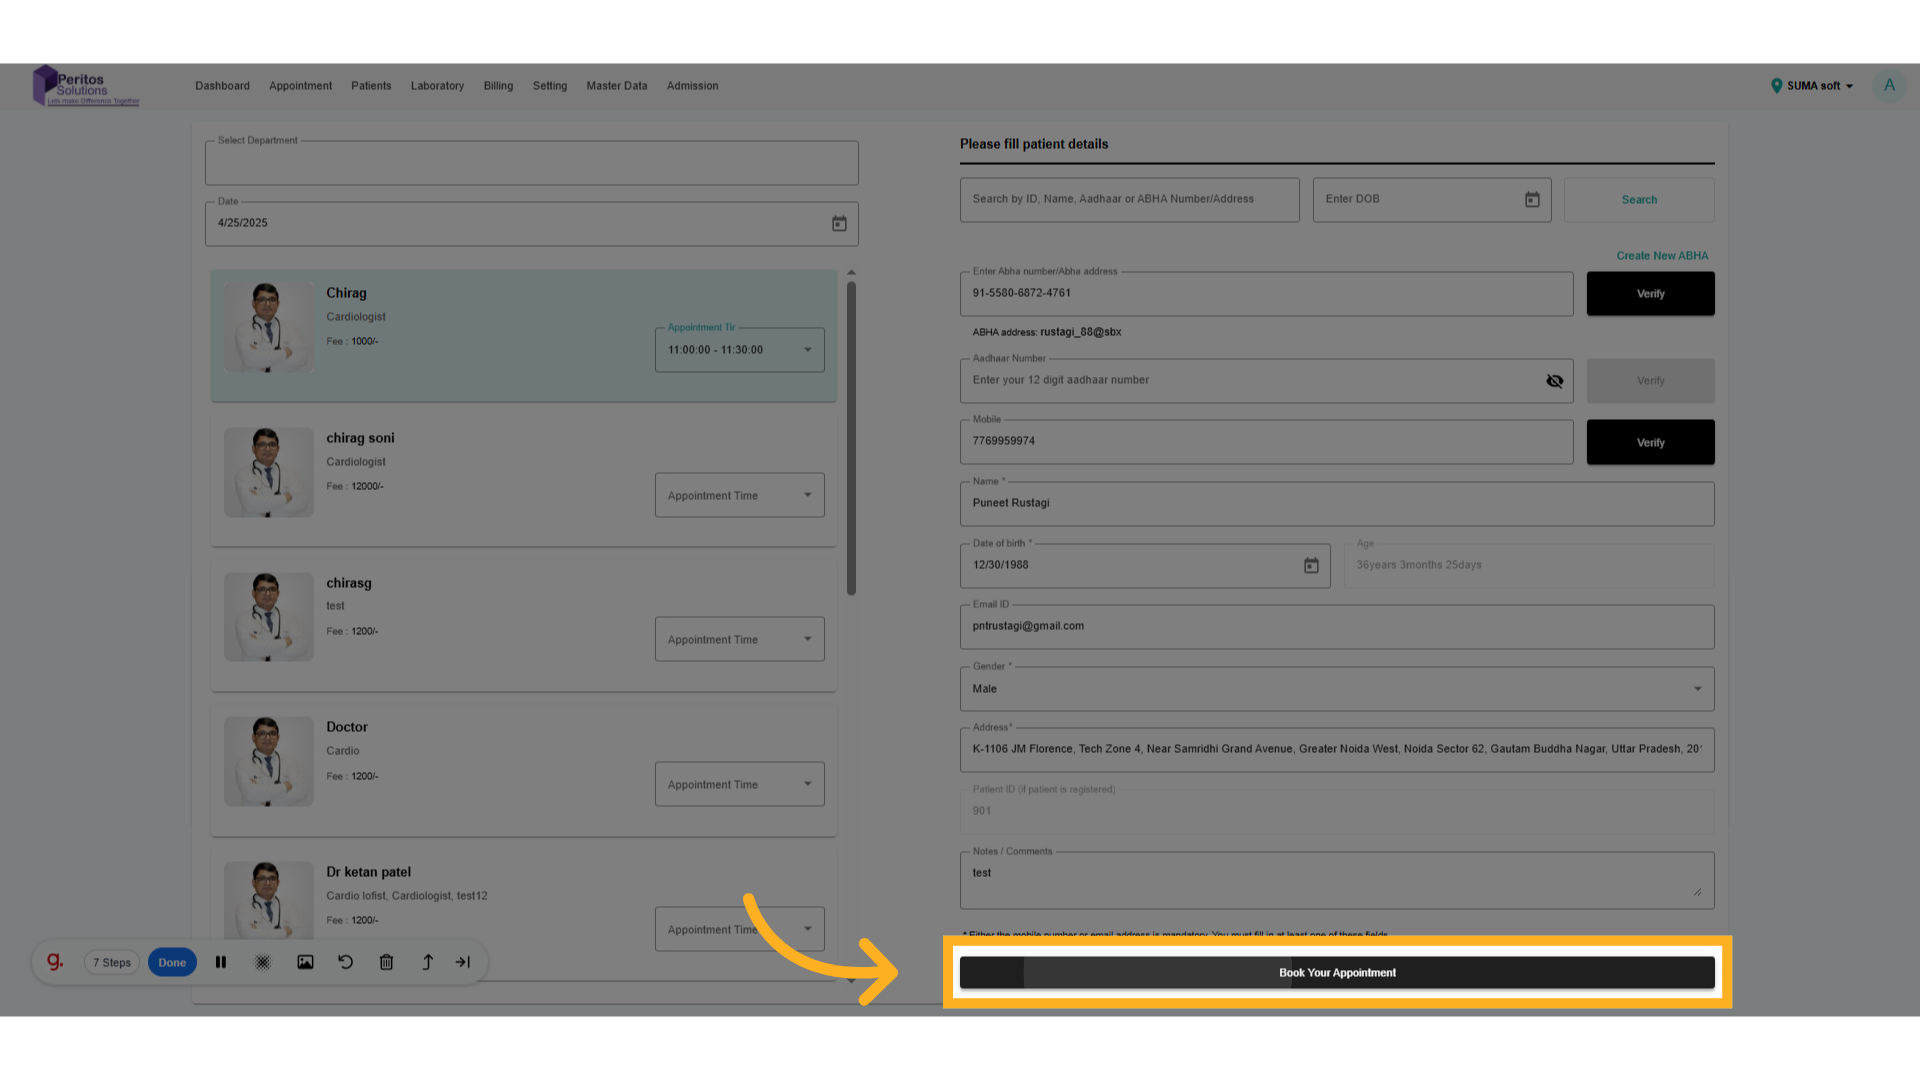Image resolution: width=1920 pixels, height=1080 pixels.
Task: Click the collapse toolbar arrow icon
Action: [463, 962]
